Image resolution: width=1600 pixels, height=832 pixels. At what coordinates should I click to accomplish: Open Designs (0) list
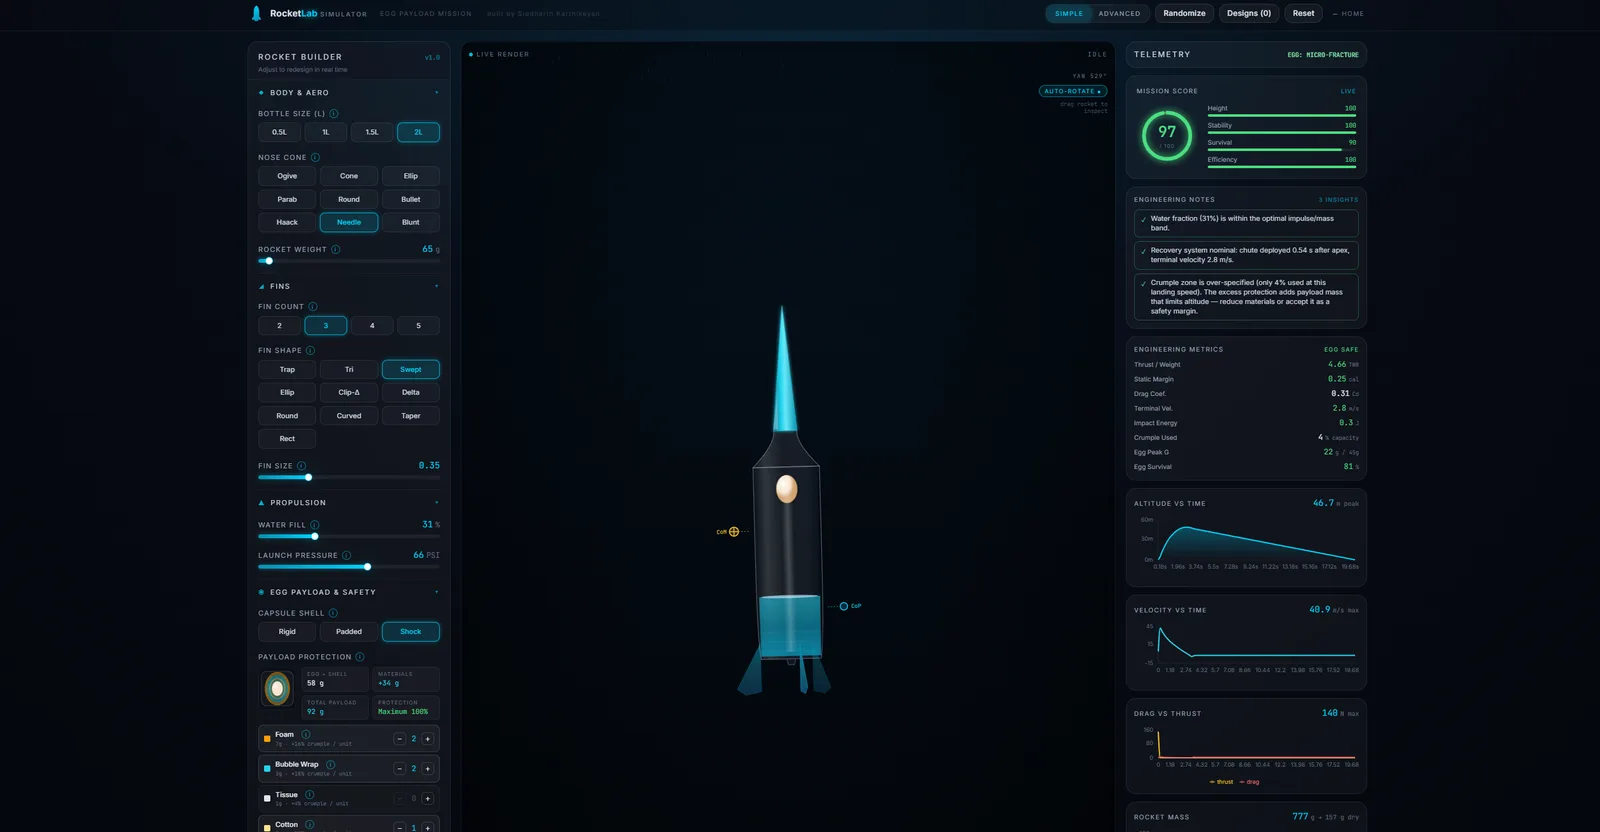(1249, 13)
